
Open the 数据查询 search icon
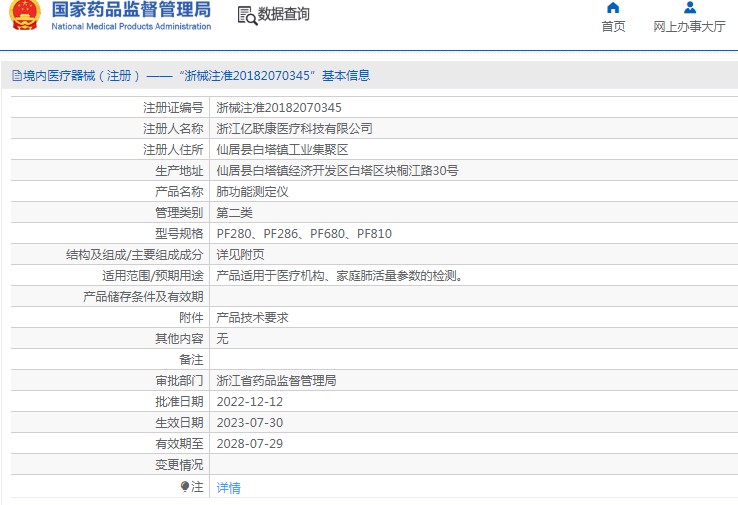pos(247,16)
